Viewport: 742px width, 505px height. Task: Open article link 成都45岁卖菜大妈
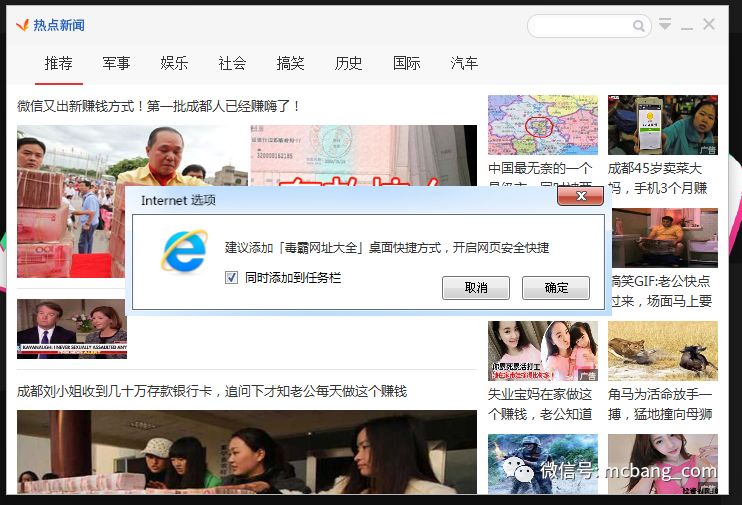(x=658, y=178)
